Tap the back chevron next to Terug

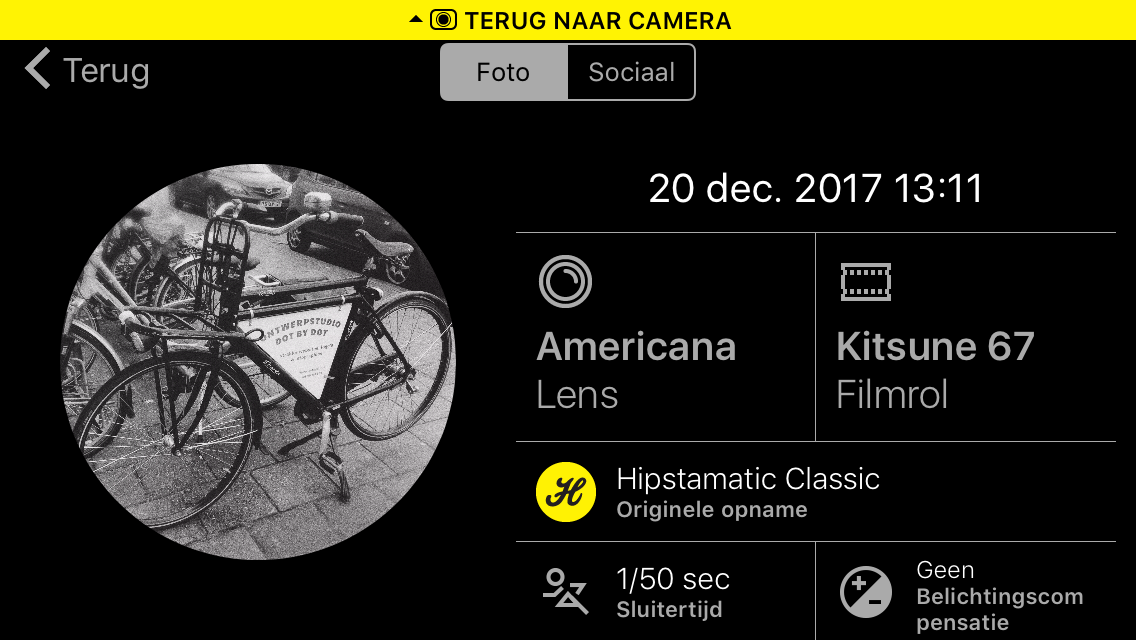point(38,69)
